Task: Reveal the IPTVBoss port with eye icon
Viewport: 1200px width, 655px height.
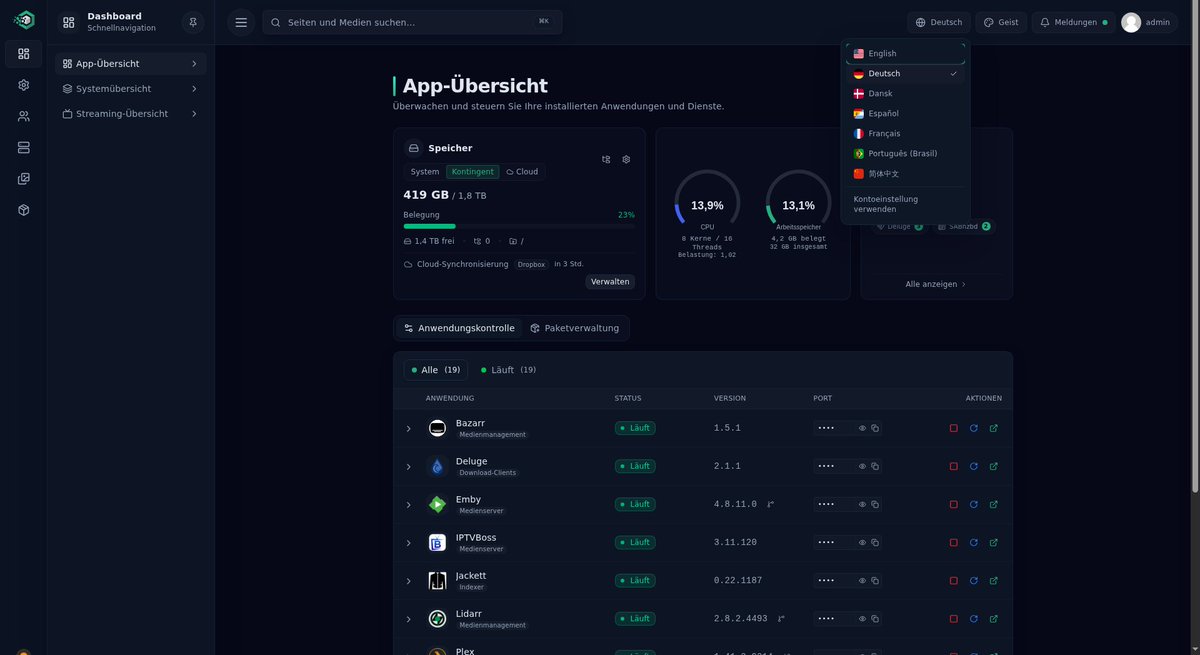Action: click(x=862, y=542)
